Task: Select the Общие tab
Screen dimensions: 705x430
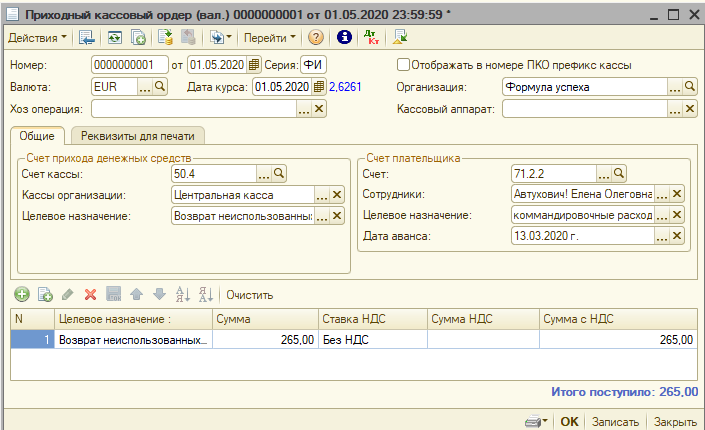Action: point(37,135)
